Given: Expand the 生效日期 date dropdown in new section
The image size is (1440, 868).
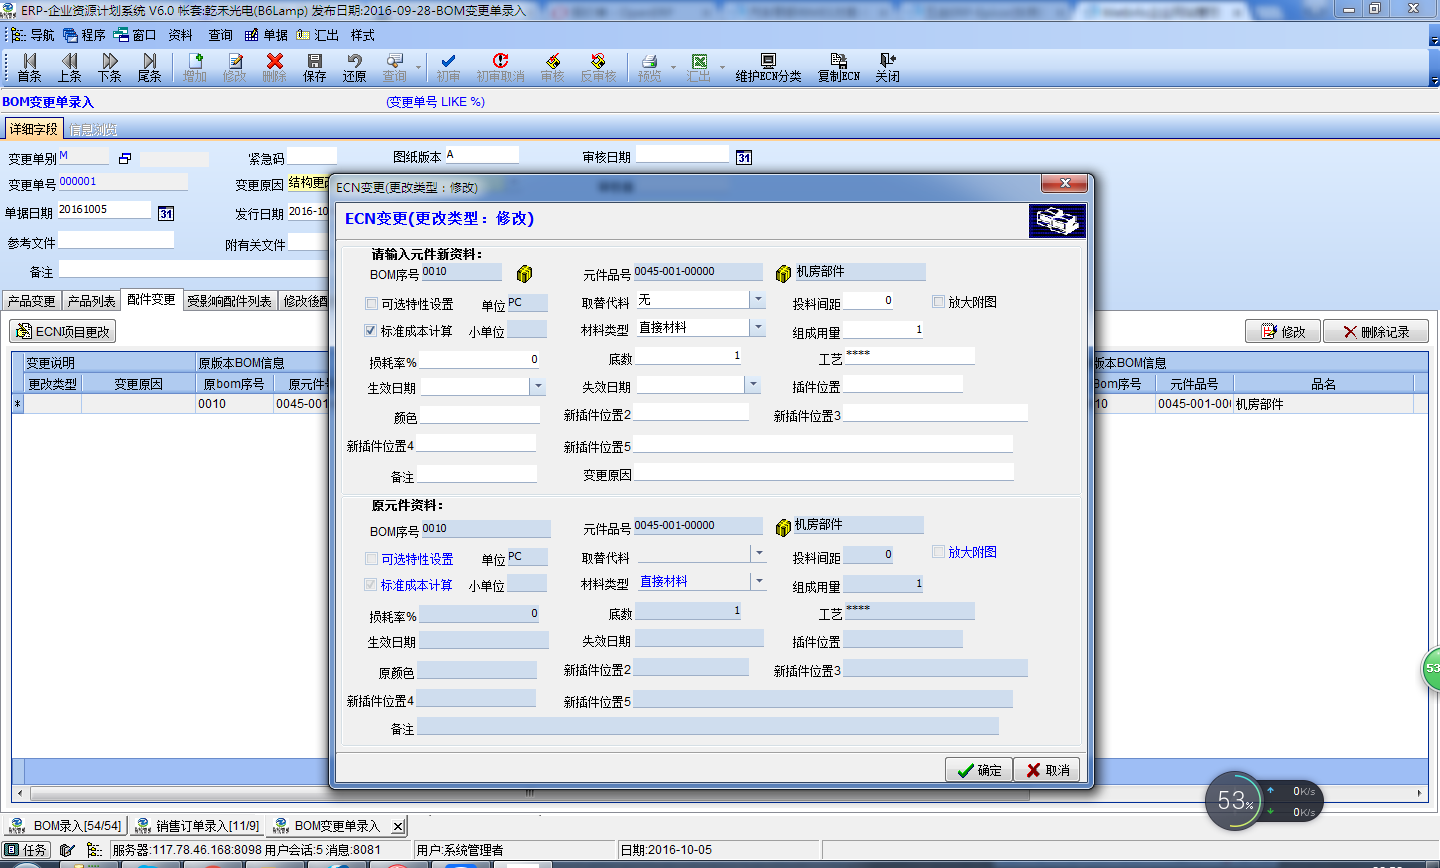Looking at the screenshot, I should [x=537, y=386].
